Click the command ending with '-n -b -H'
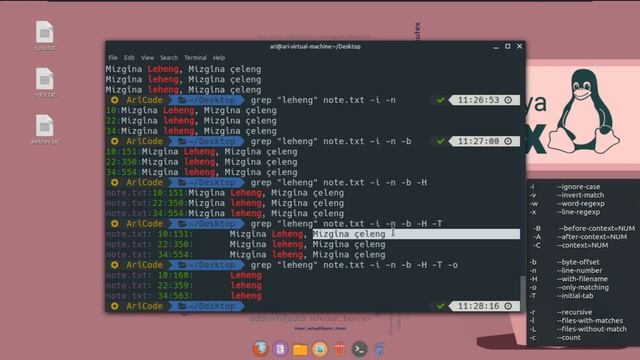The image size is (640, 360). click(338, 182)
